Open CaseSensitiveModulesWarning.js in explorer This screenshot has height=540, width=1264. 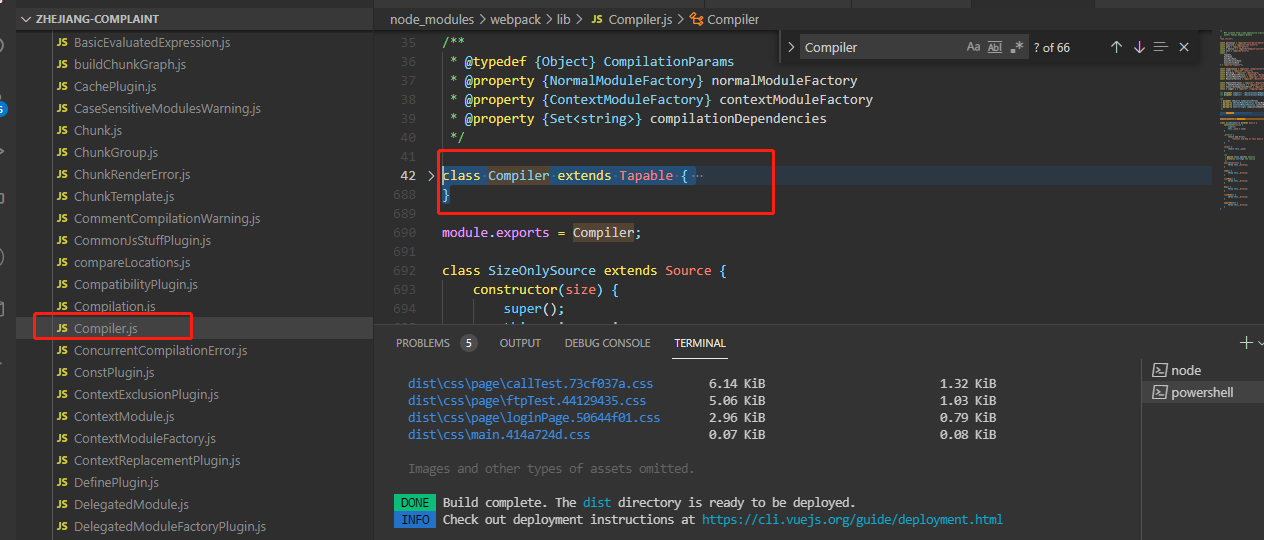pyautogui.click(x=167, y=109)
